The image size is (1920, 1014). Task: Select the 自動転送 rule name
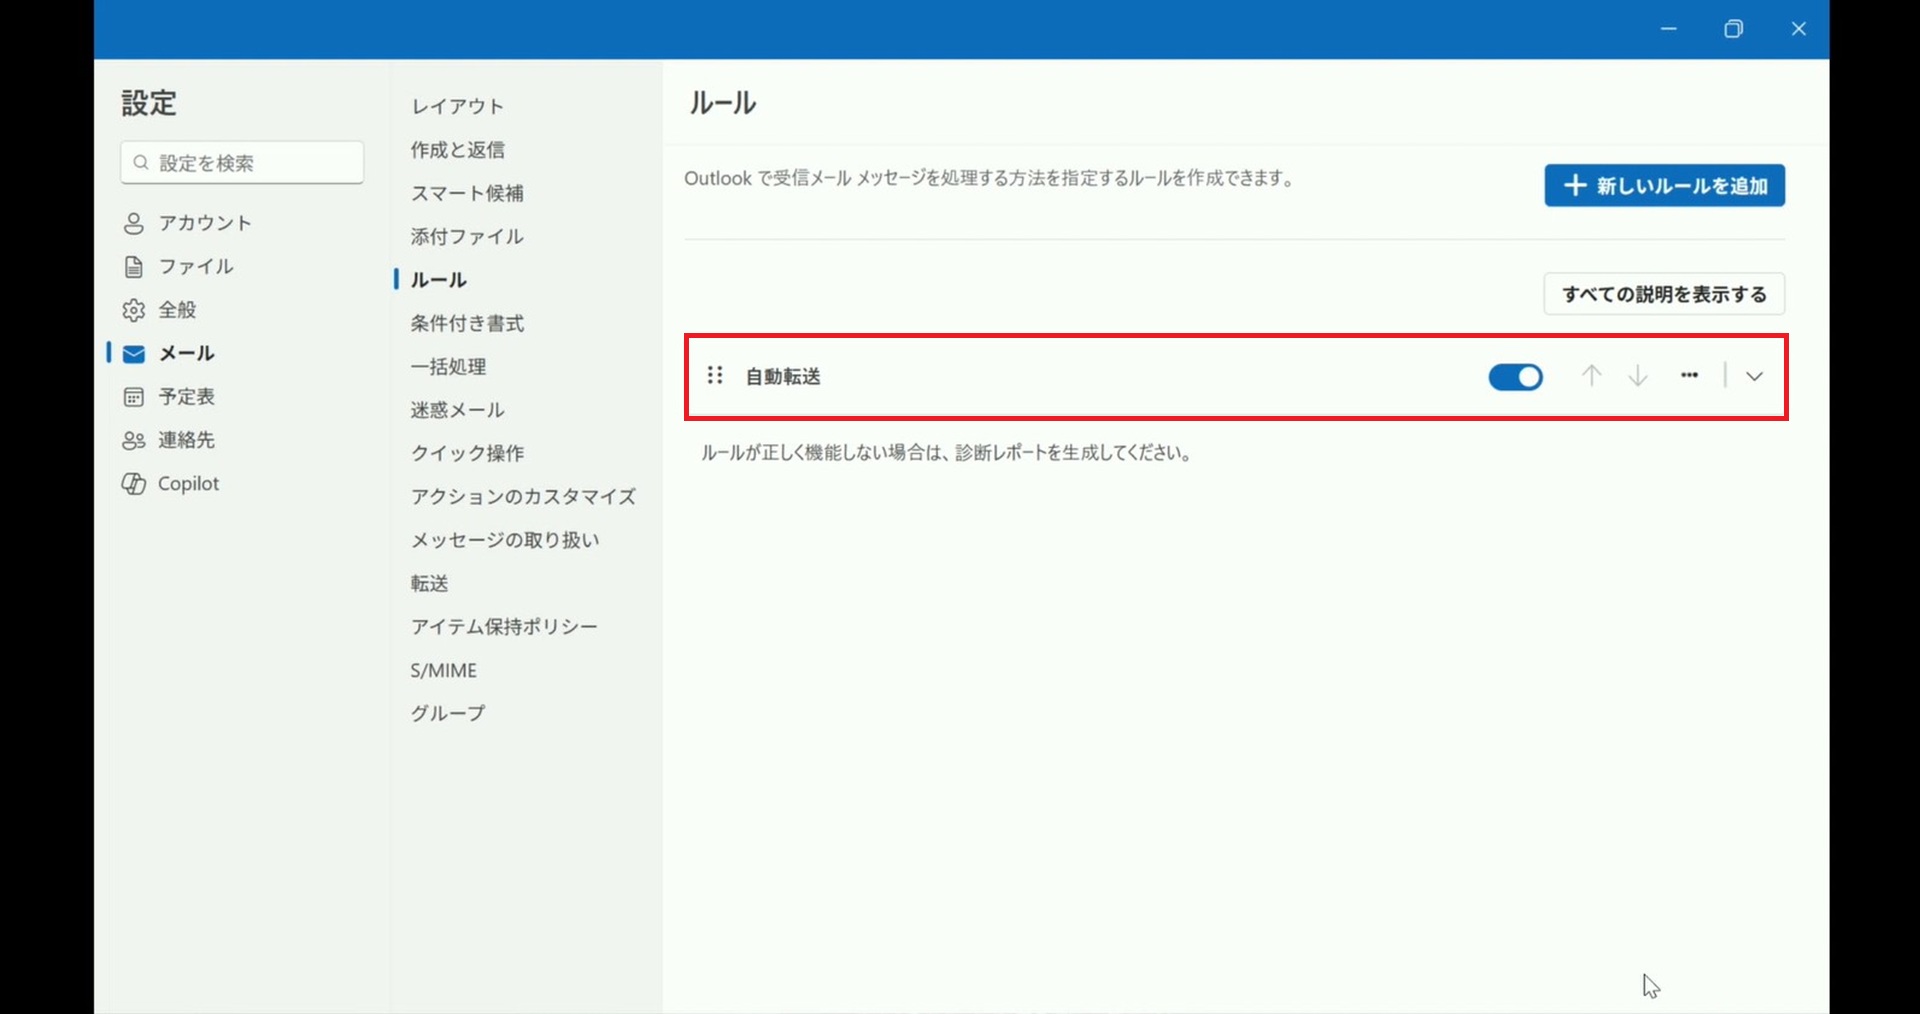pos(783,377)
